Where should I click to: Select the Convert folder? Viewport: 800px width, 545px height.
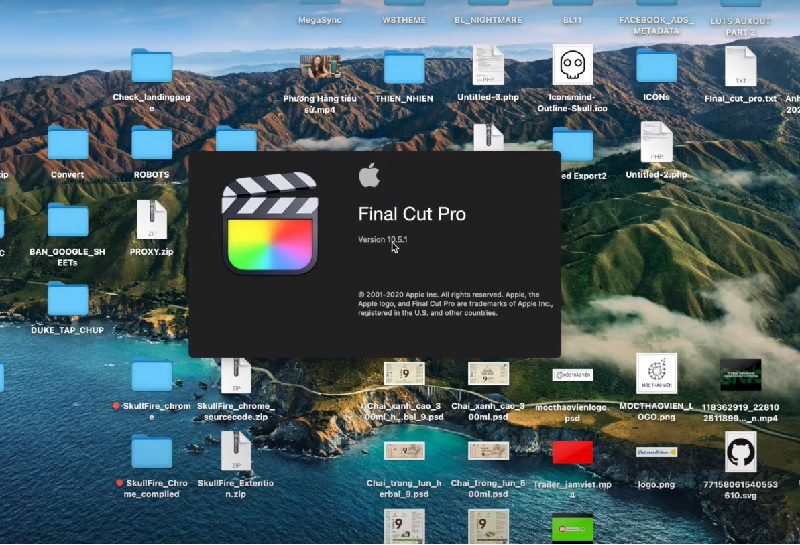coord(68,143)
